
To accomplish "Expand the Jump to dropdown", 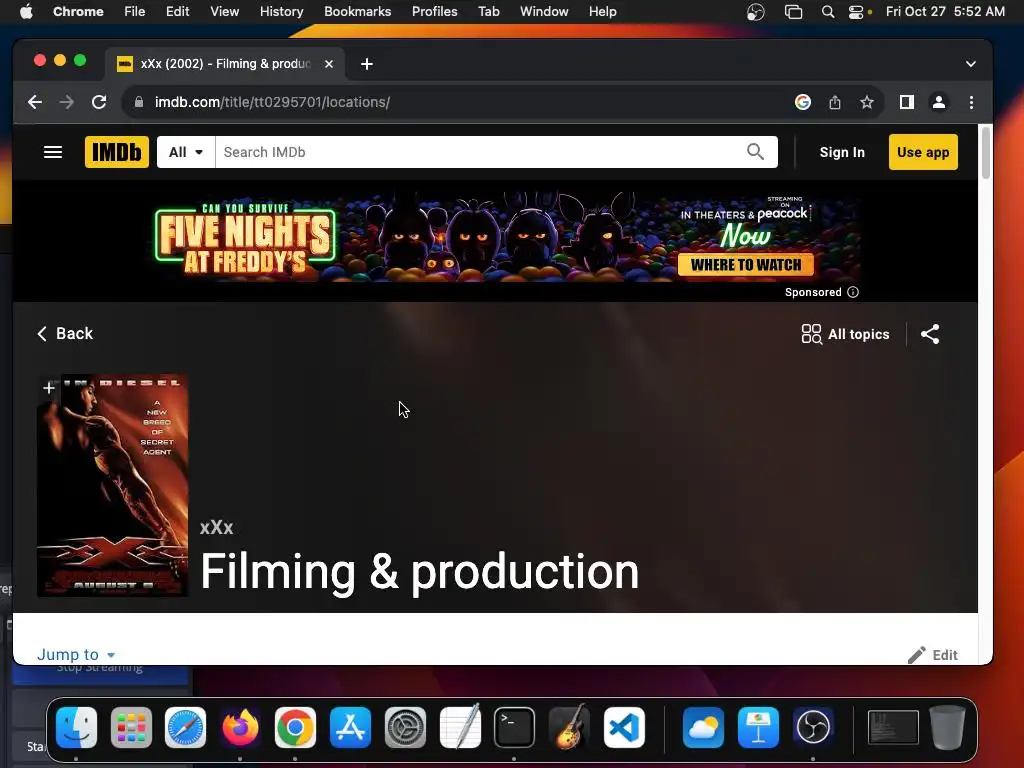I will pyautogui.click(x=76, y=654).
